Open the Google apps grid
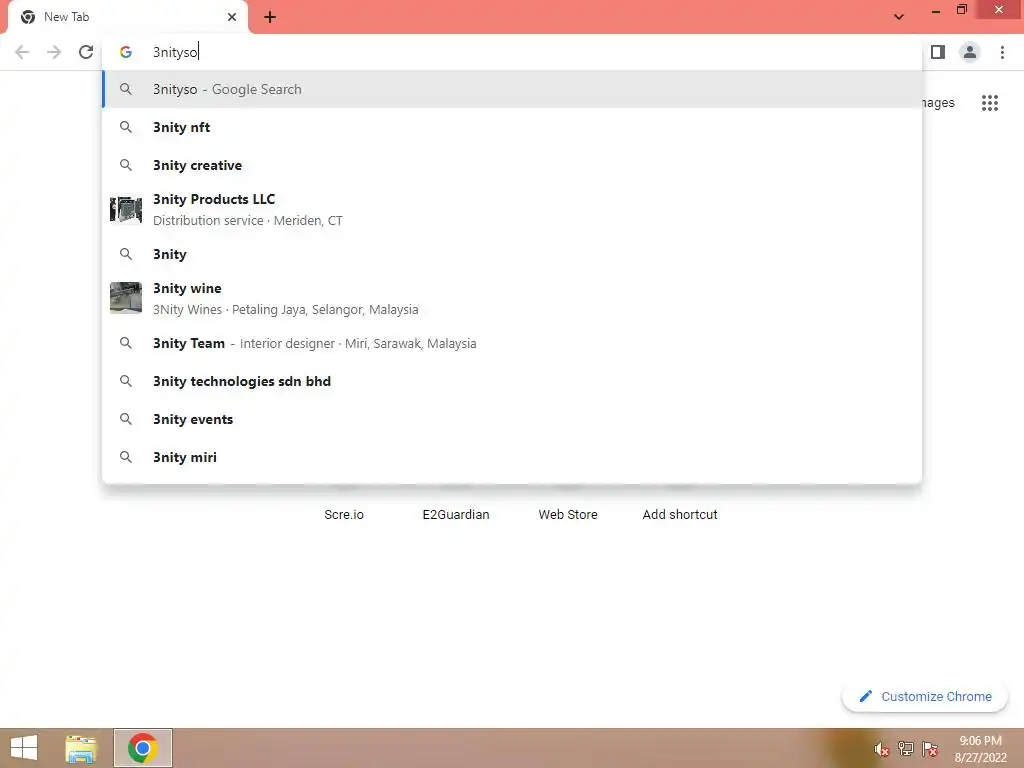This screenshot has height=768, width=1024. click(x=990, y=103)
